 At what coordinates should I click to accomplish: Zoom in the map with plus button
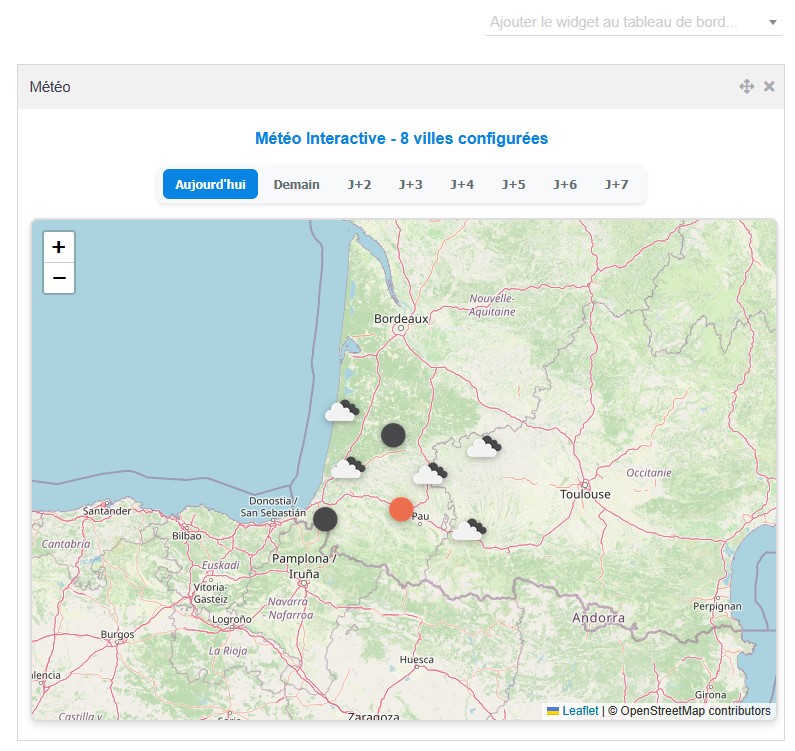click(x=59, y=247)
